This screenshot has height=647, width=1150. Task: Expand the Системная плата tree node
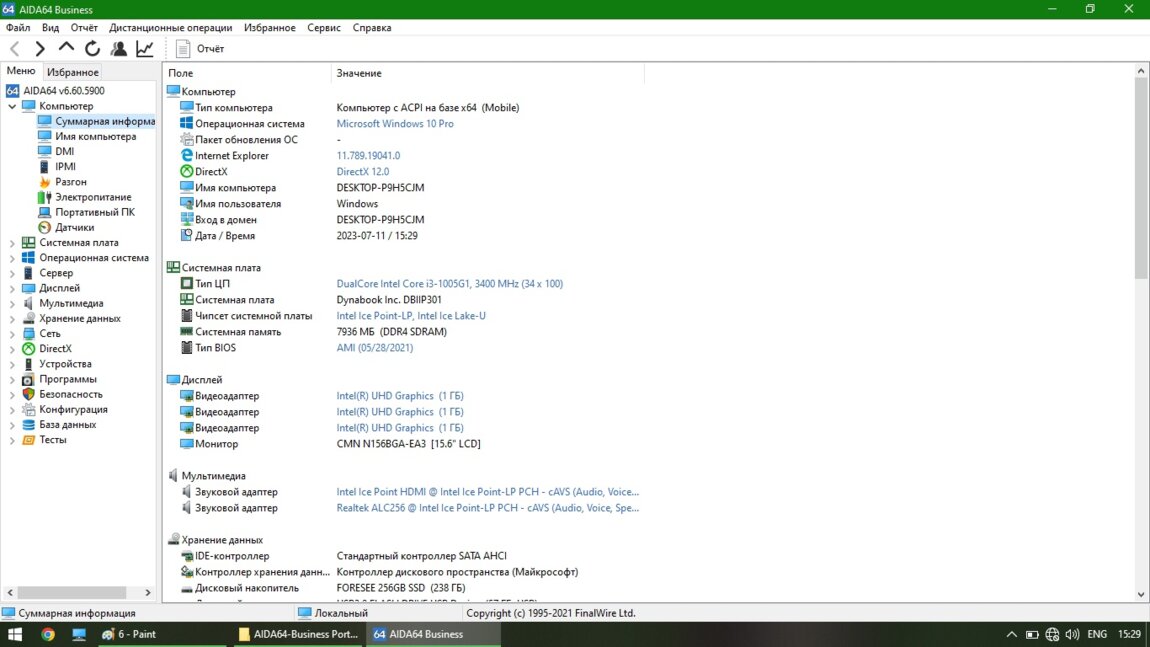click(x=12, y=243)
